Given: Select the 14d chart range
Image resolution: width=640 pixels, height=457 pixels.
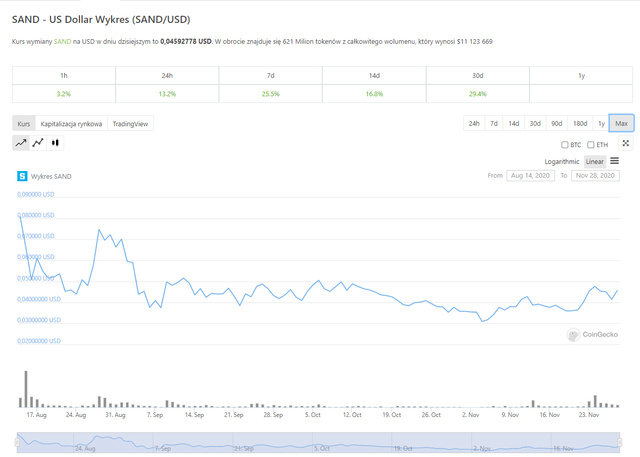Looking at the screenshot, I should click(x=514, y=123).
